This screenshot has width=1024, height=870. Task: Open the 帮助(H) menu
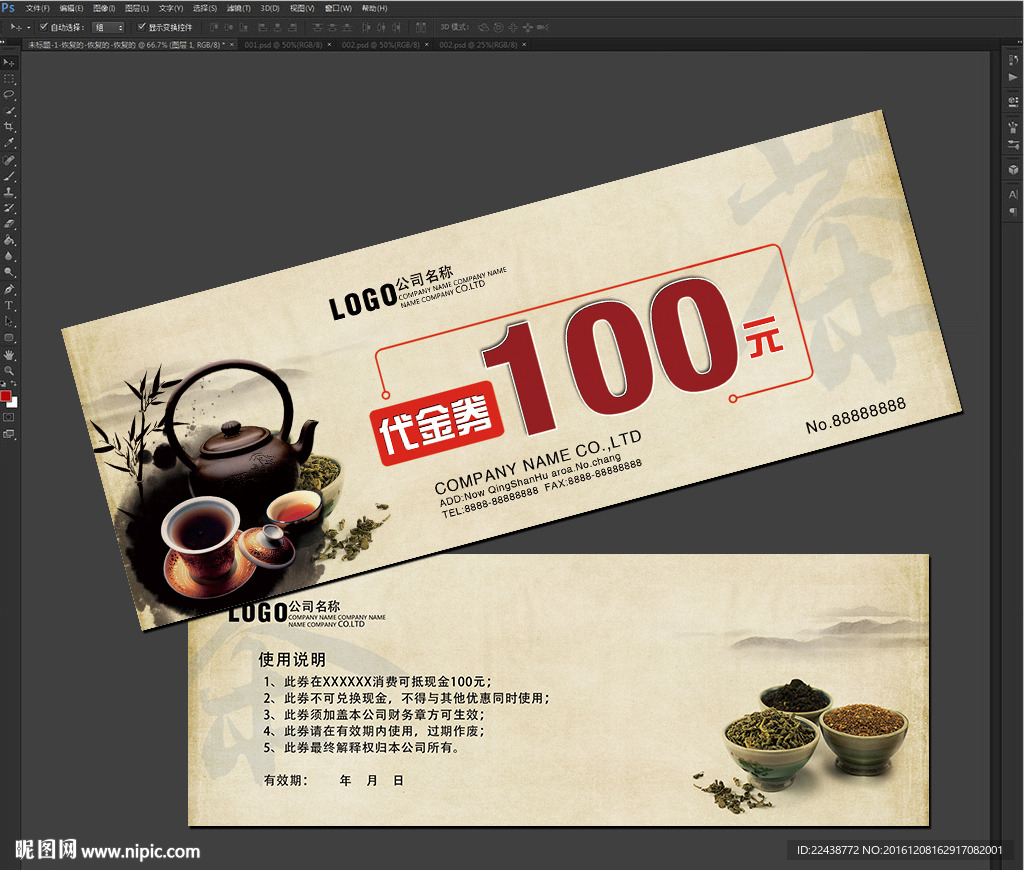click(375, 8)
